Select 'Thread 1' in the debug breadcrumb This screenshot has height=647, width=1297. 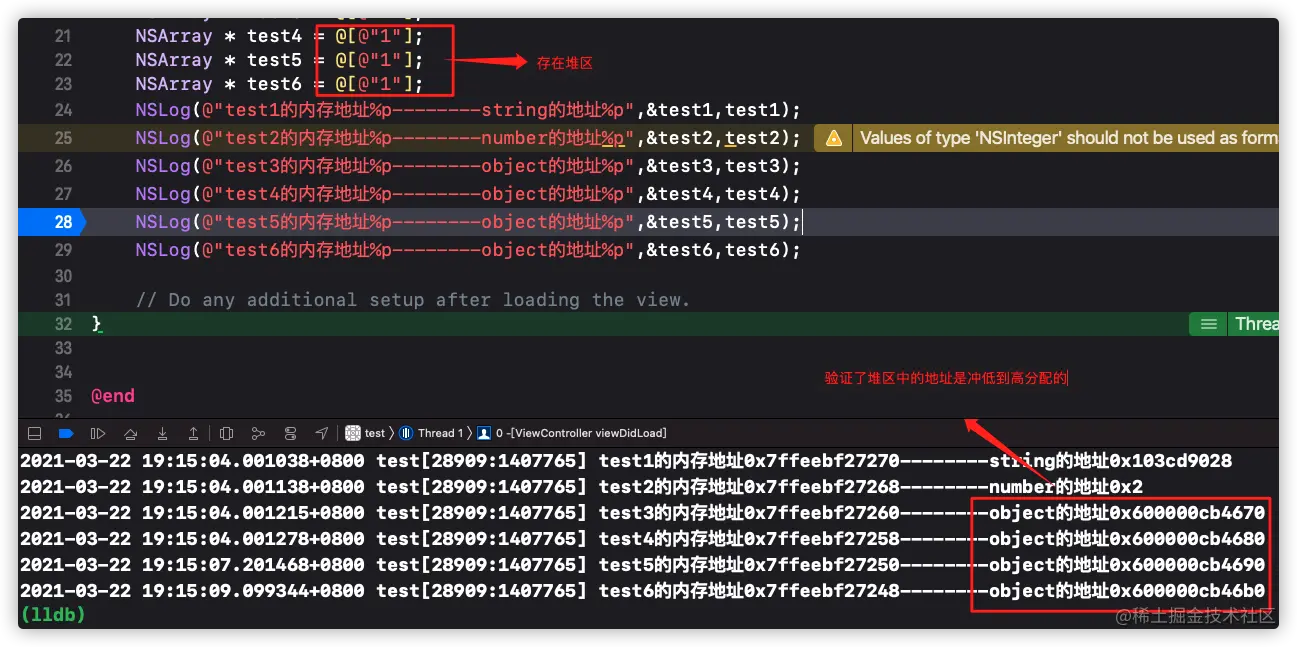point(441,433)
